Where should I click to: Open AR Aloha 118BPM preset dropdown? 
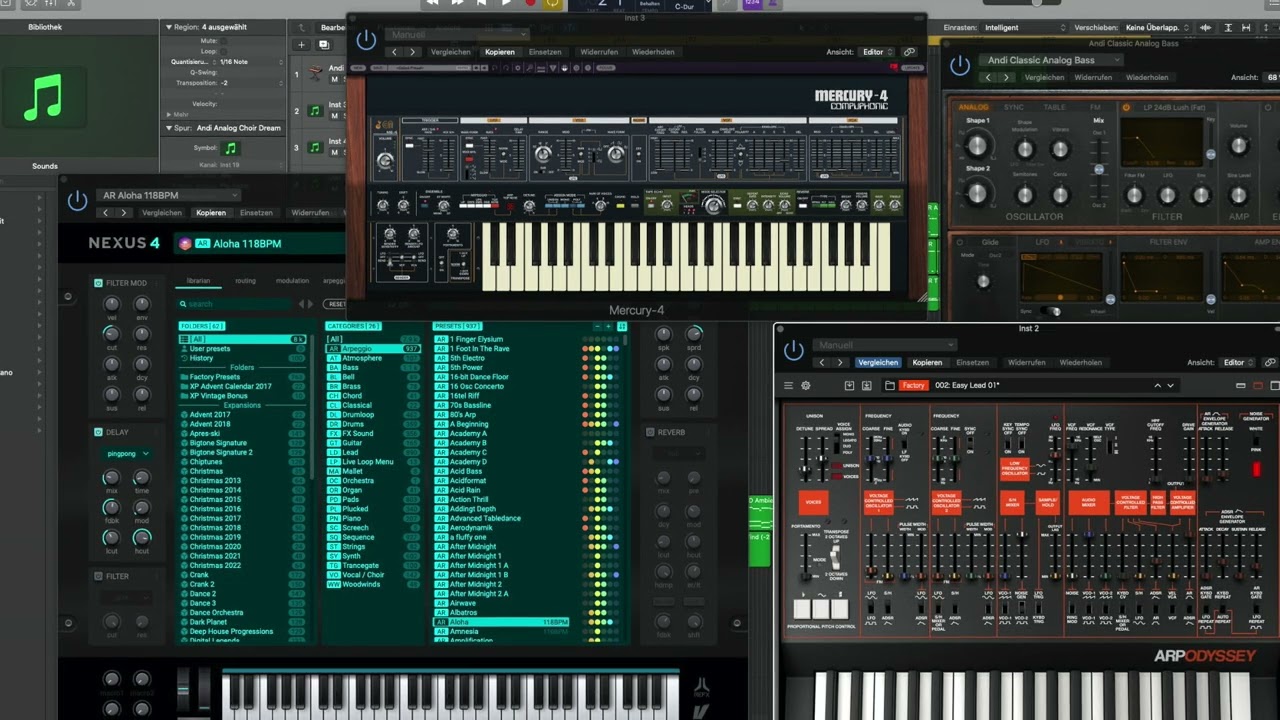point(168,195)
